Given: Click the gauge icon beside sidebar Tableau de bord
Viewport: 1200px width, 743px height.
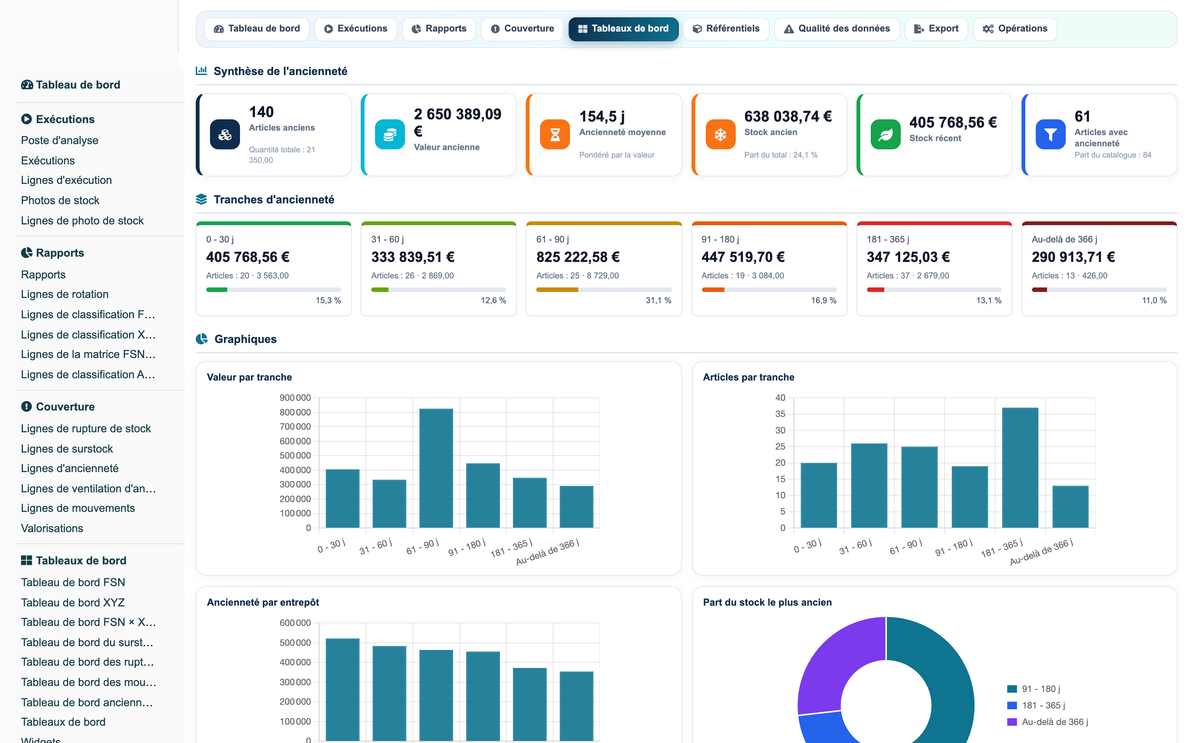Looking at the screenshot, I should pos(27,85).
